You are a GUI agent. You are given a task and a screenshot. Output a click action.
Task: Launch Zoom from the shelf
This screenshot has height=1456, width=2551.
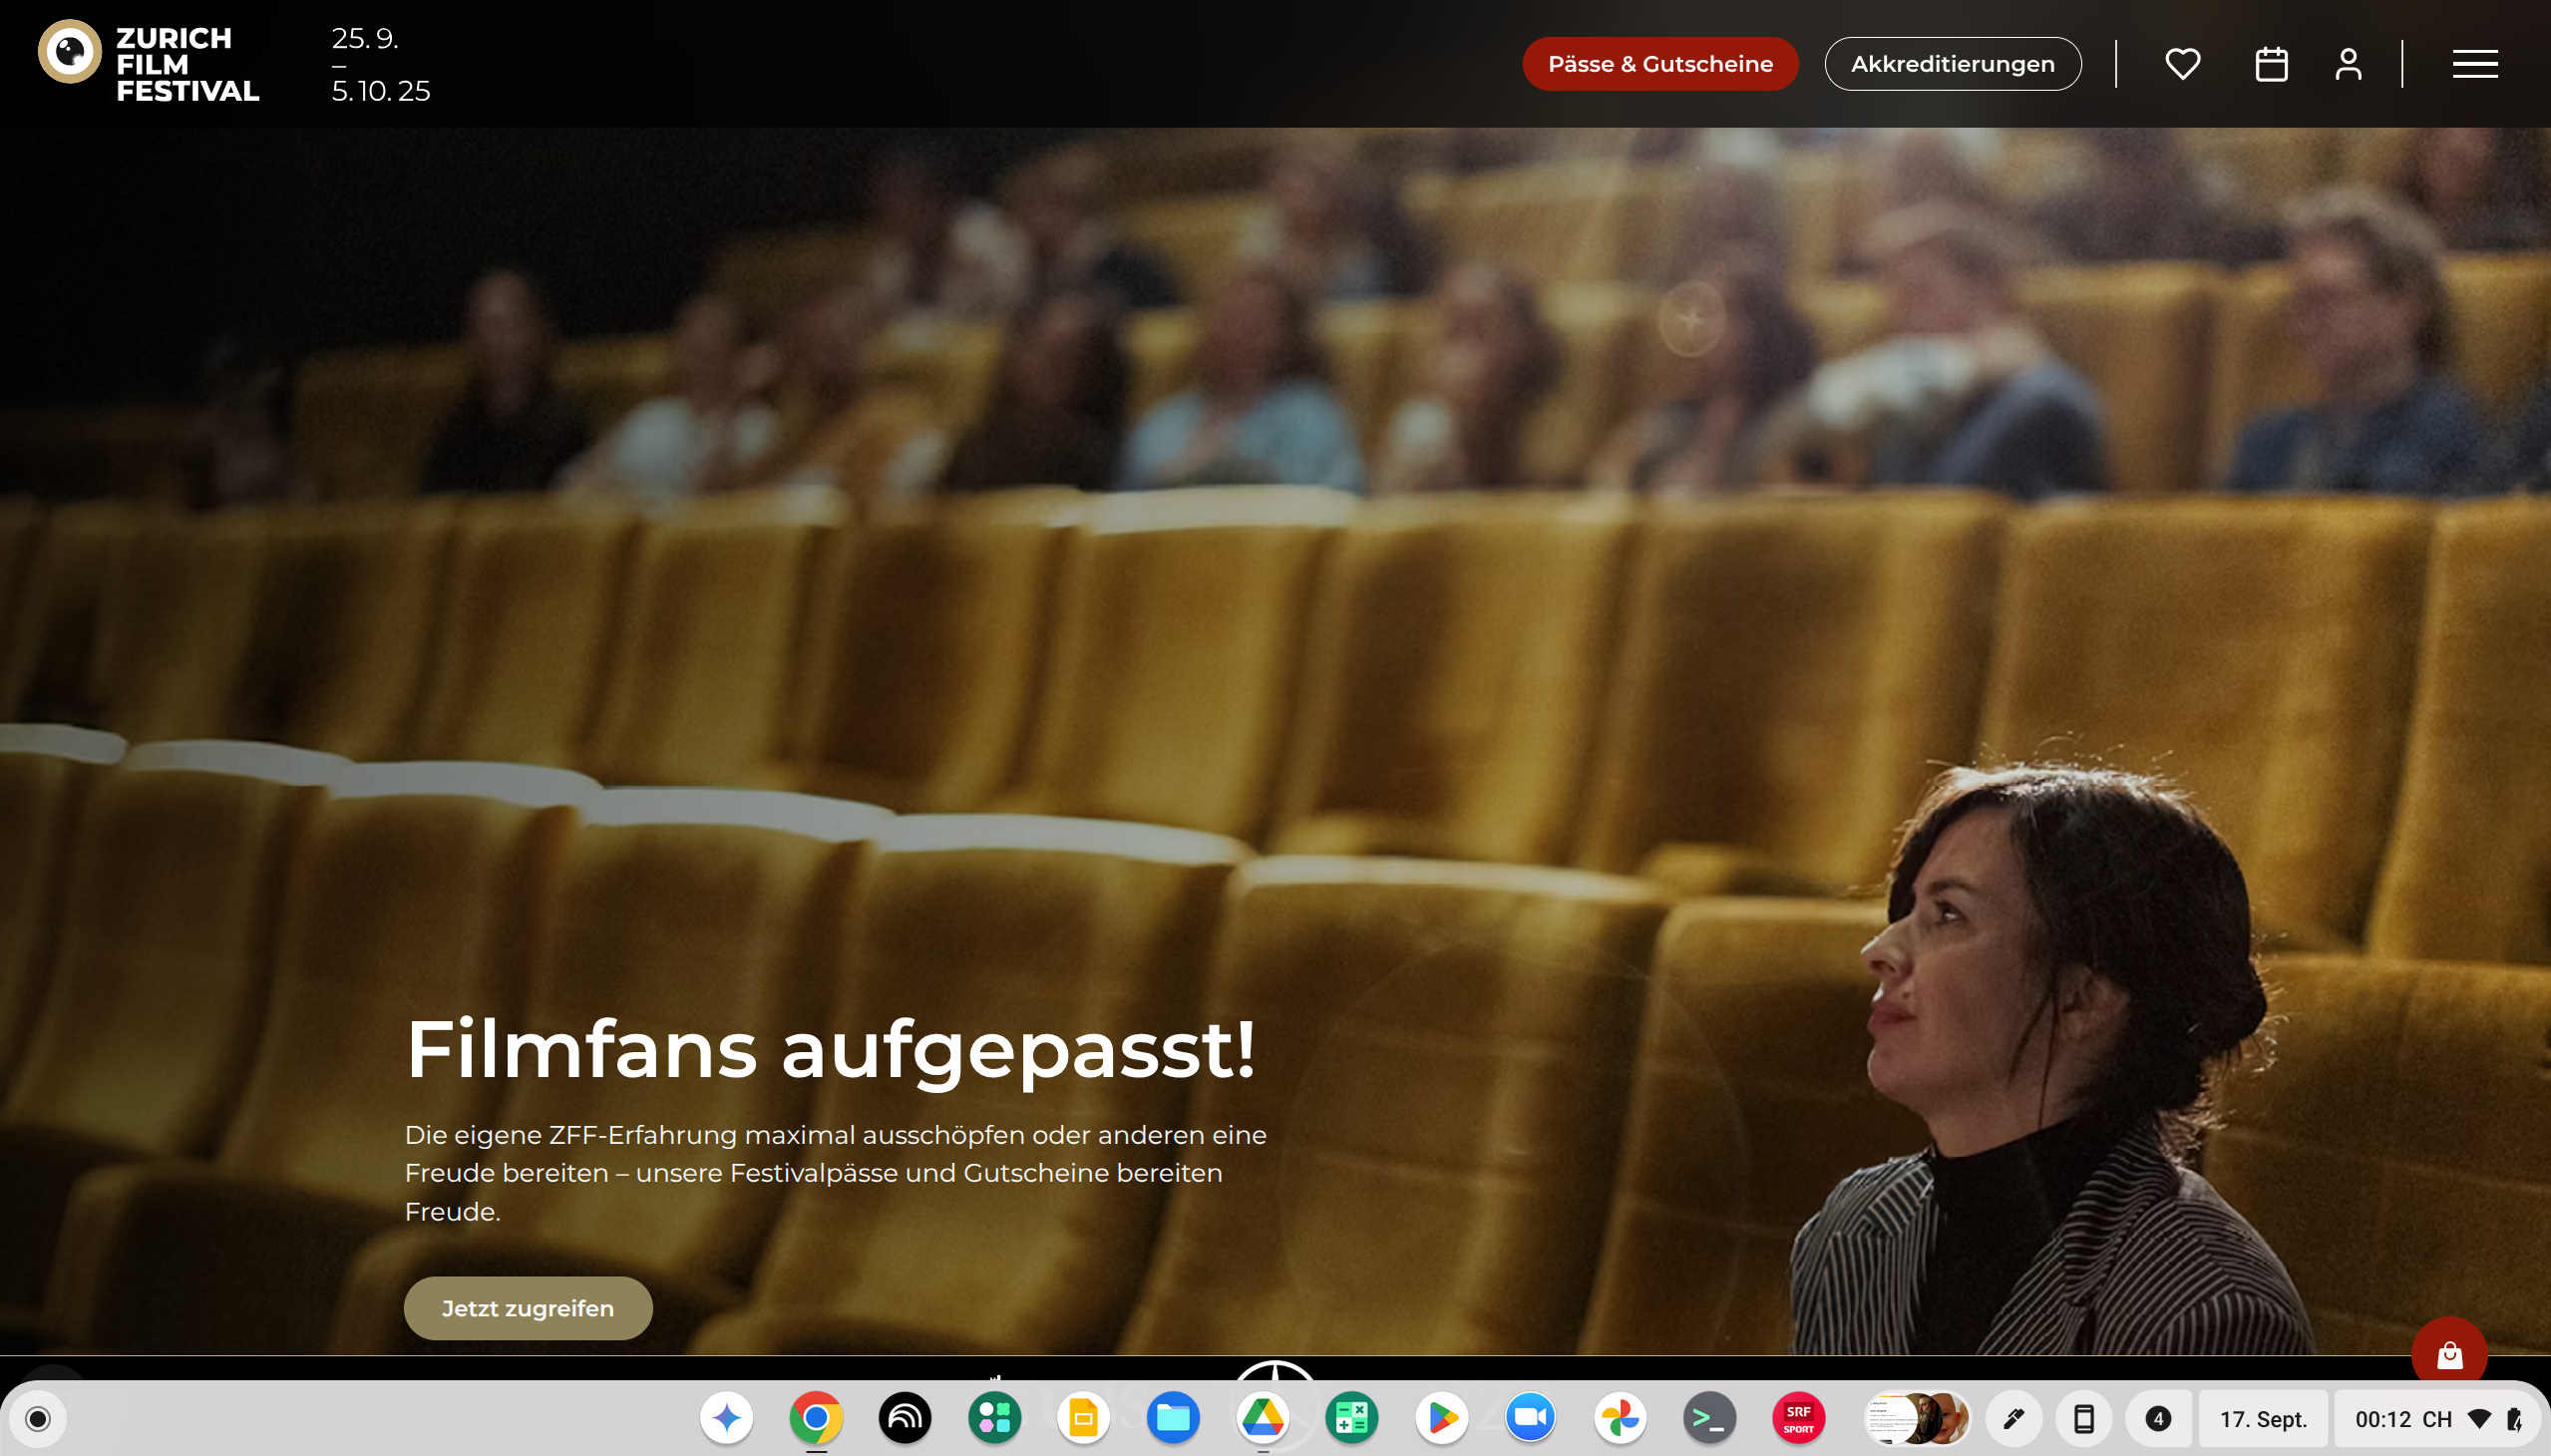pos(1530,1418)
